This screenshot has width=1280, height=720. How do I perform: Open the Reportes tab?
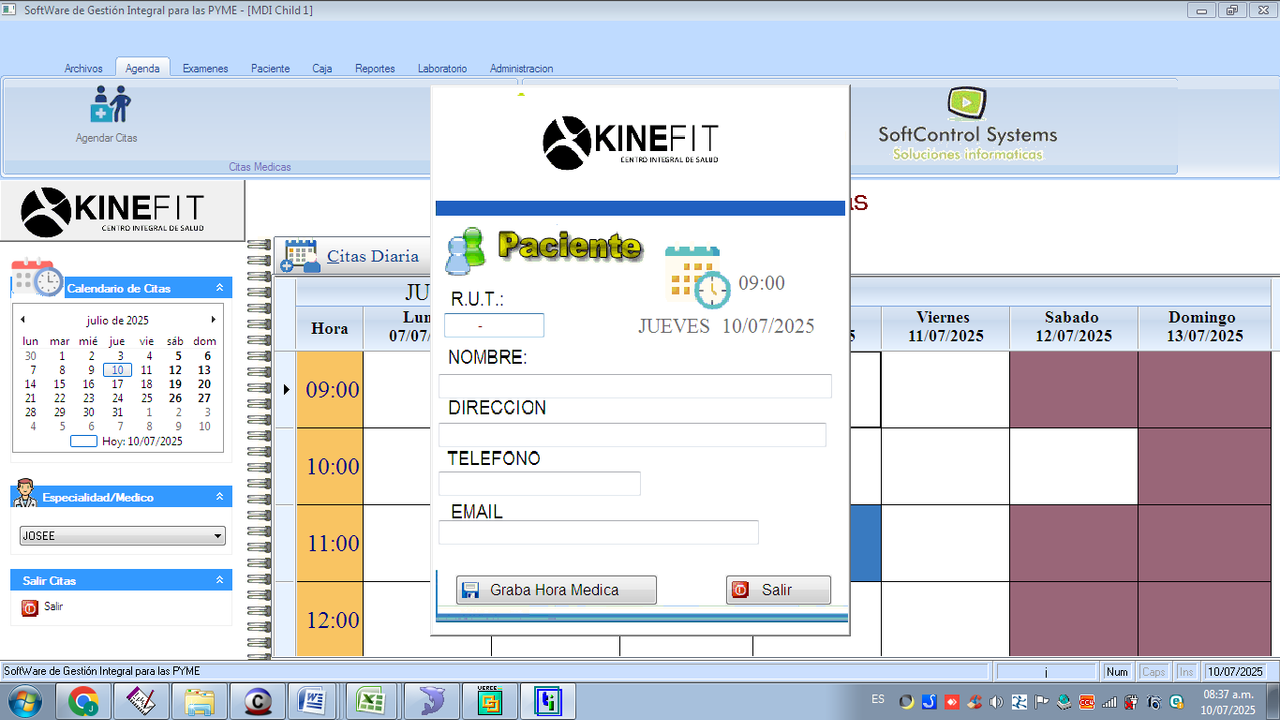coord(375,68)
